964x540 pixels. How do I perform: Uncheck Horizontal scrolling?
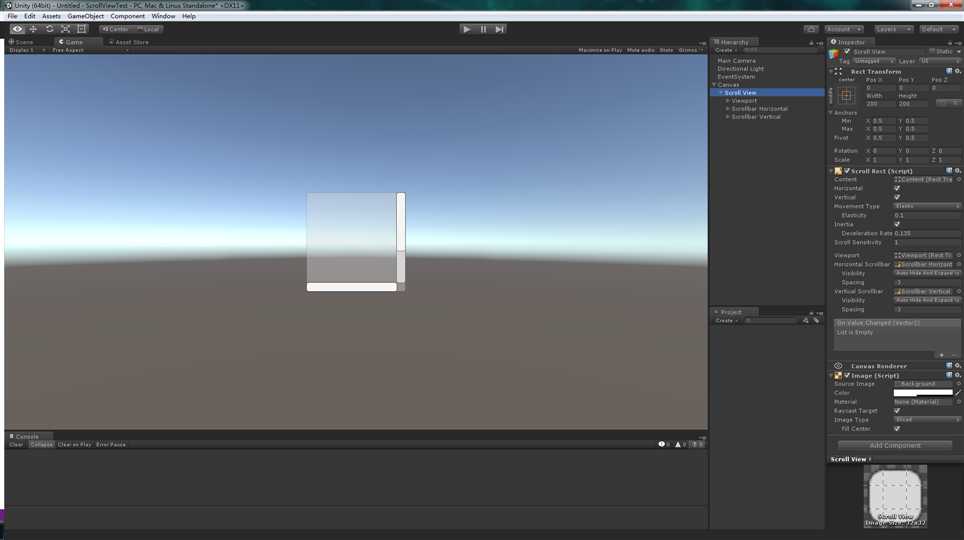point(897,188)
